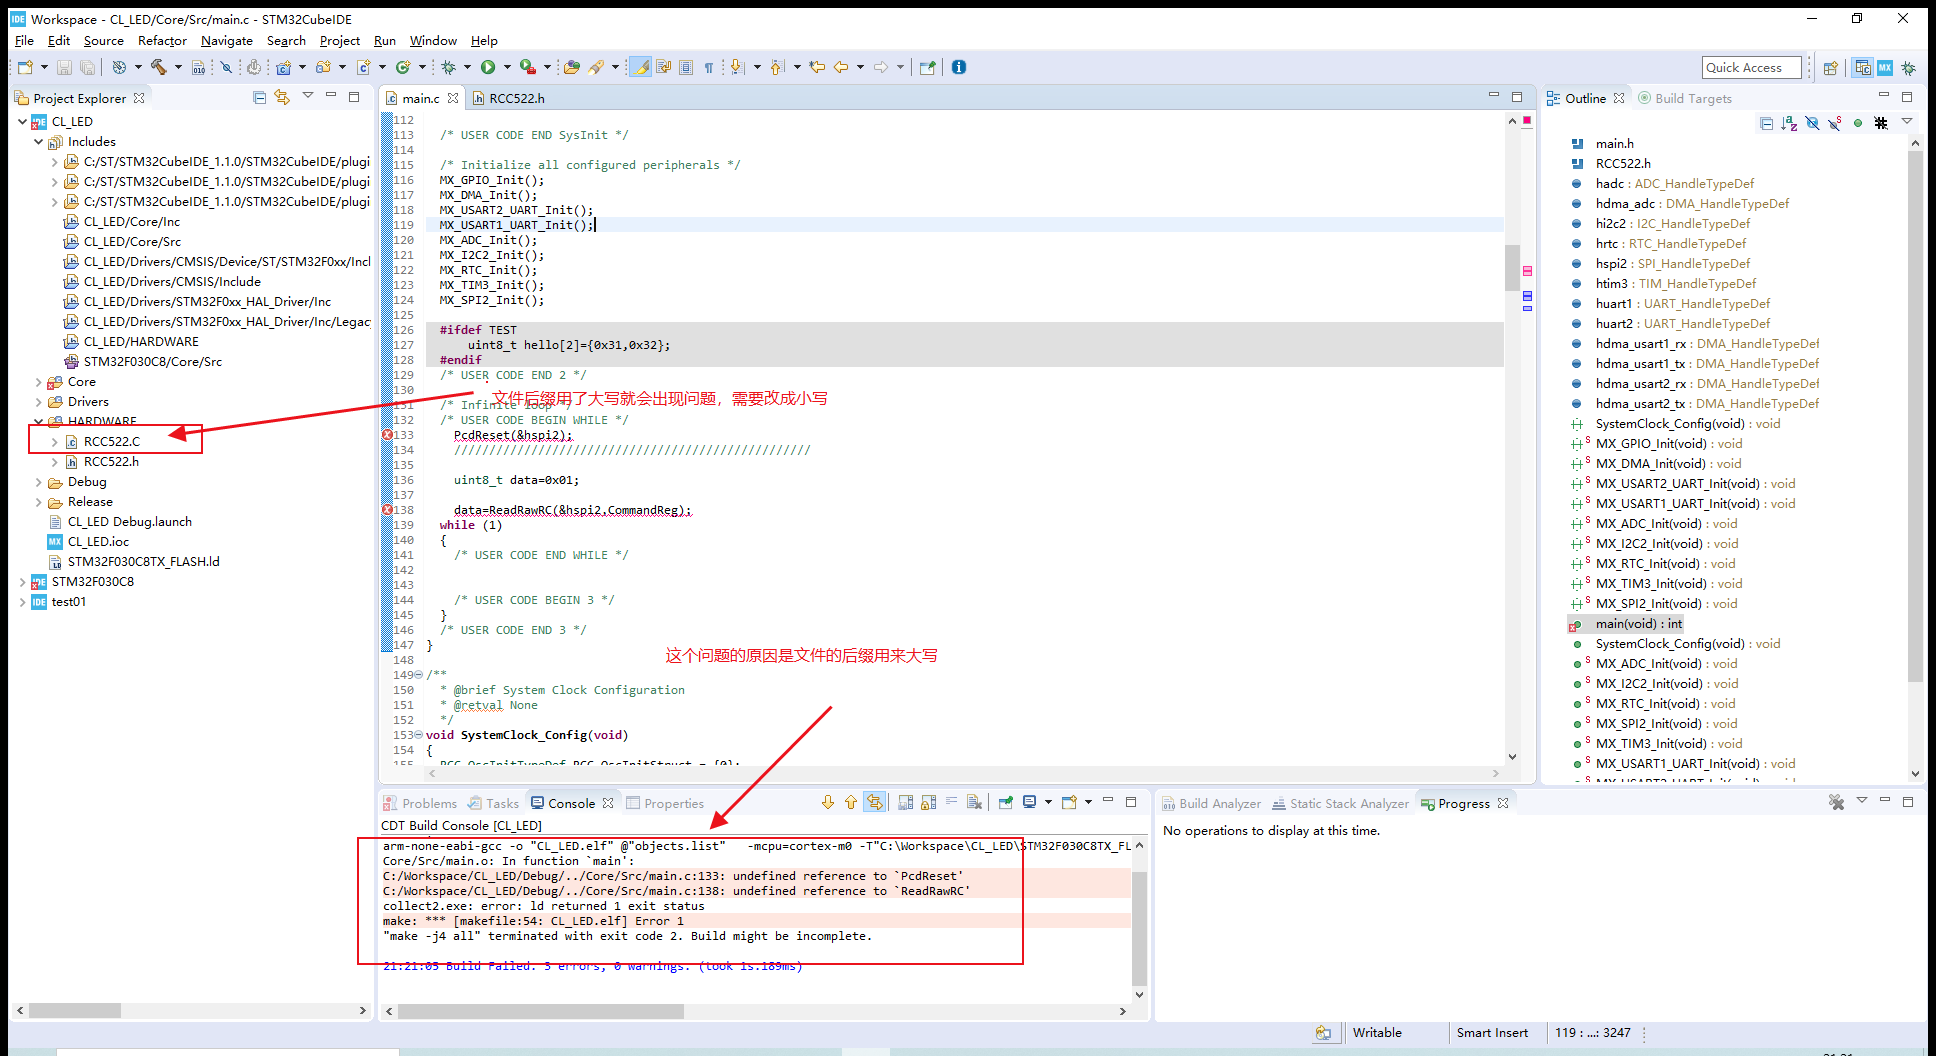Toggle Console wrap/link yellow arrows icon
1936x1056 pixels.
coord(875,802)
